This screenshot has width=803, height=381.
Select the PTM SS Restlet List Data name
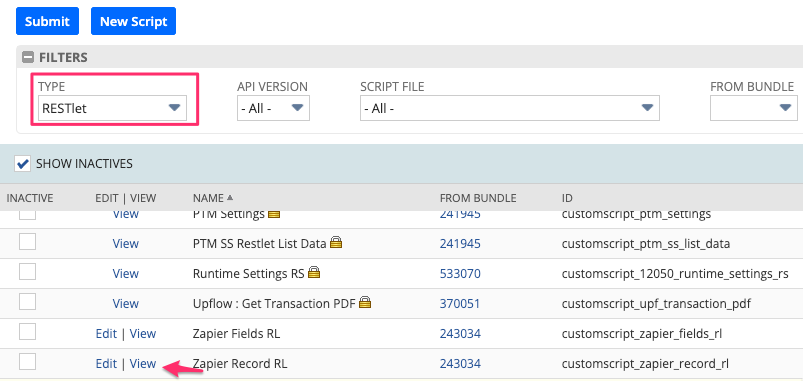point(259,244)
